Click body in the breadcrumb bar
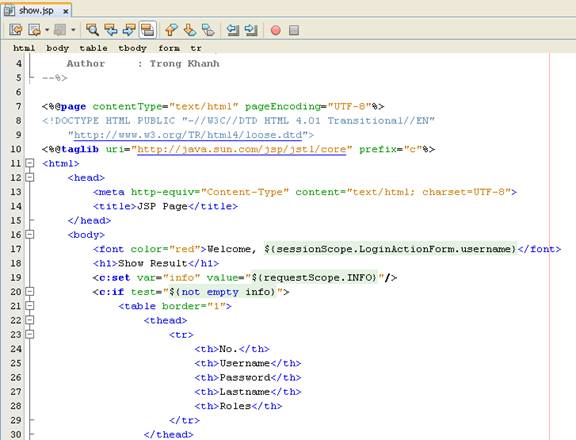 pyautogui.click(x=57, y=48)
